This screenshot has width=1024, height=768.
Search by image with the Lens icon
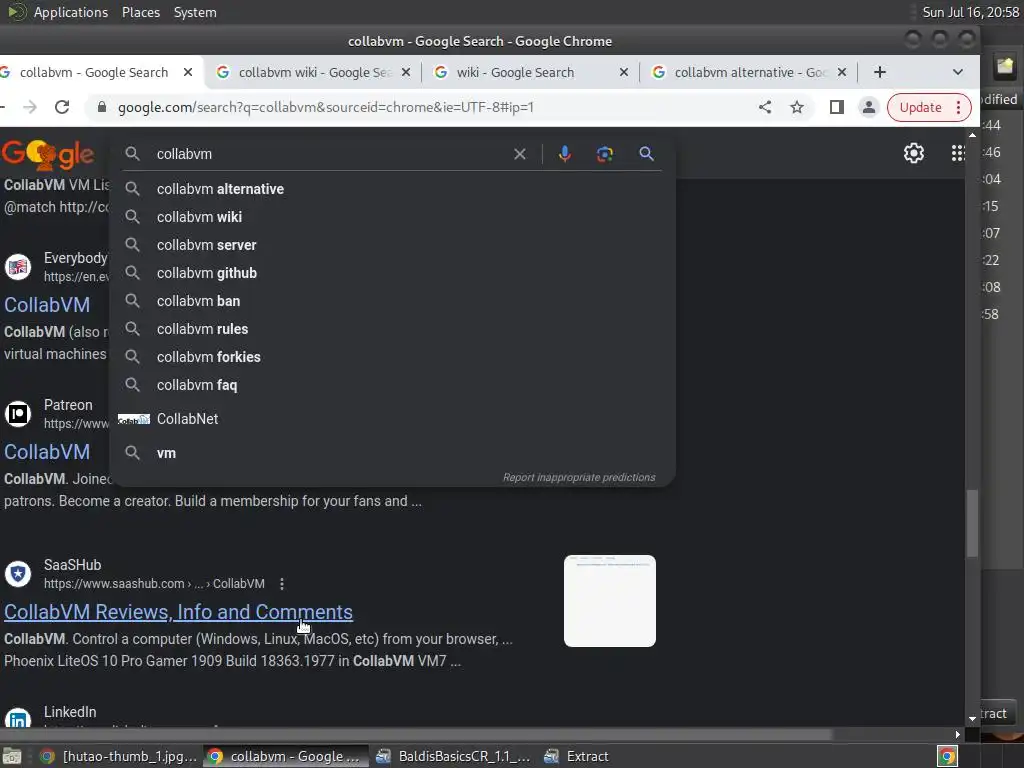coord(605,154)
